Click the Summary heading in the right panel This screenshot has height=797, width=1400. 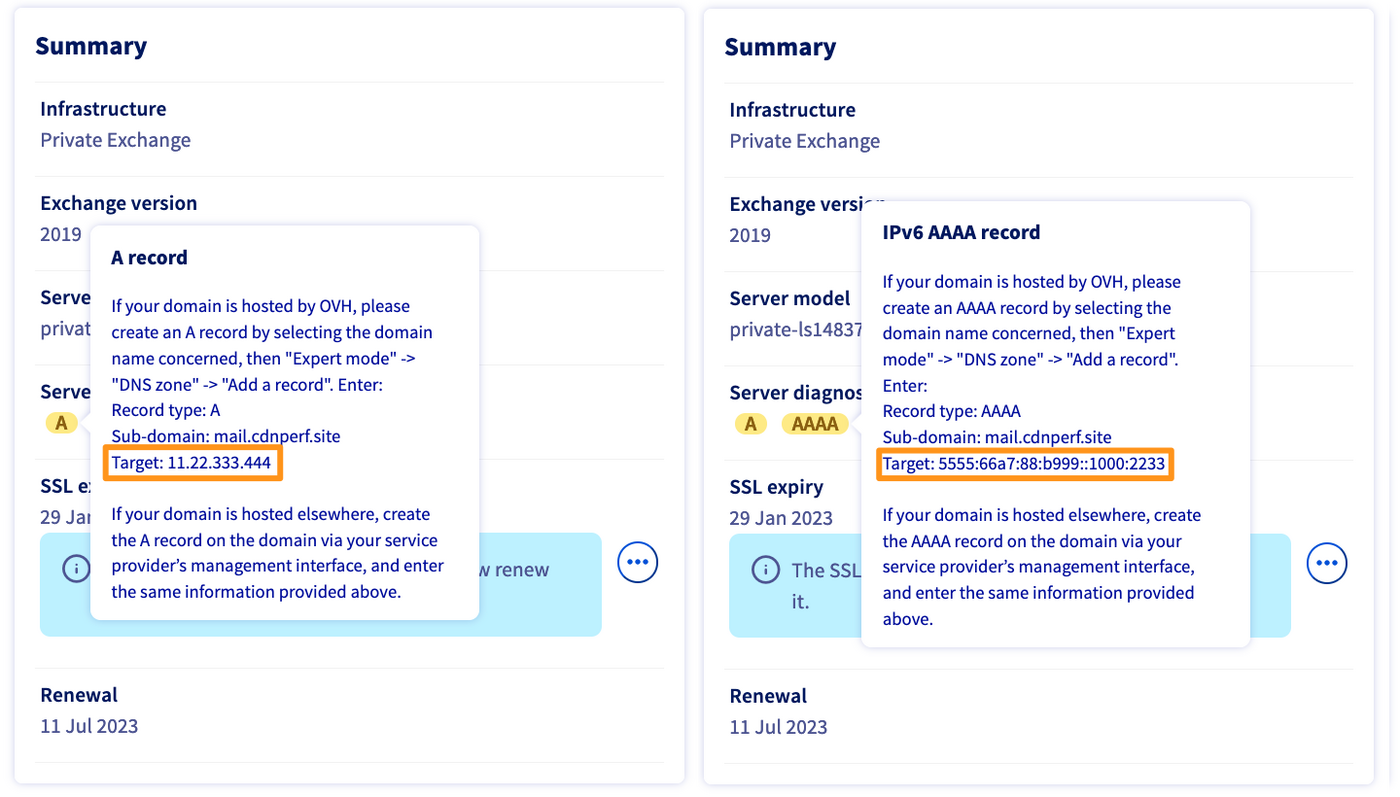(x=780, y=47)
